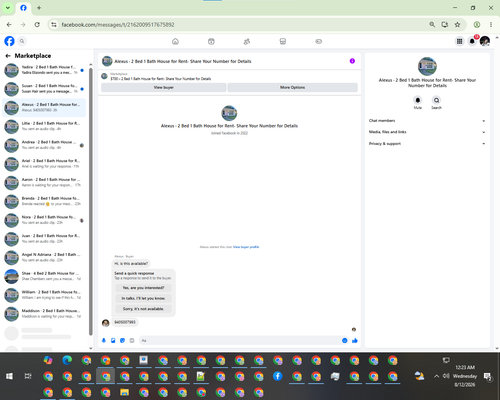Screen dimensions: 500x400
Task: Open the notifications bell
Action: point(472,41)
